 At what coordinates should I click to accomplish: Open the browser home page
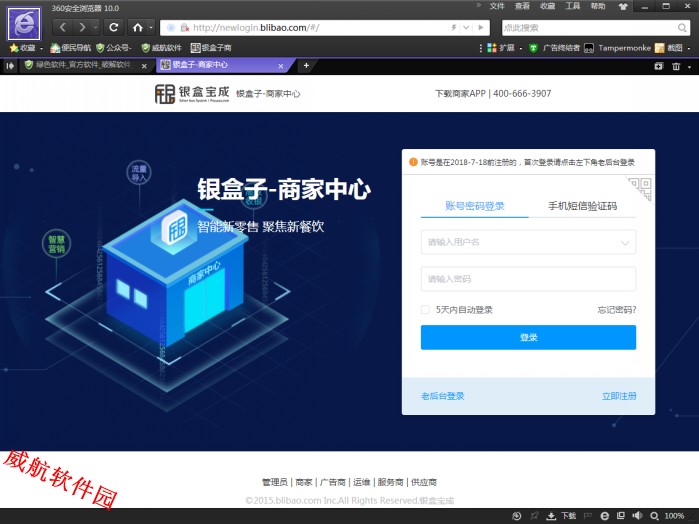point(137,28)
